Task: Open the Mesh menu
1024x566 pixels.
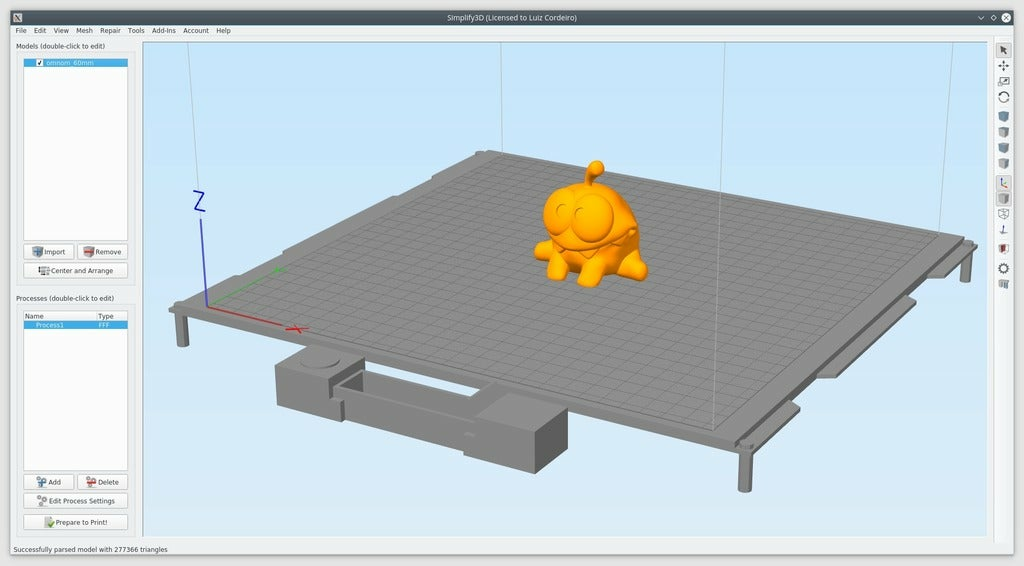Action: tap(84, 31)
